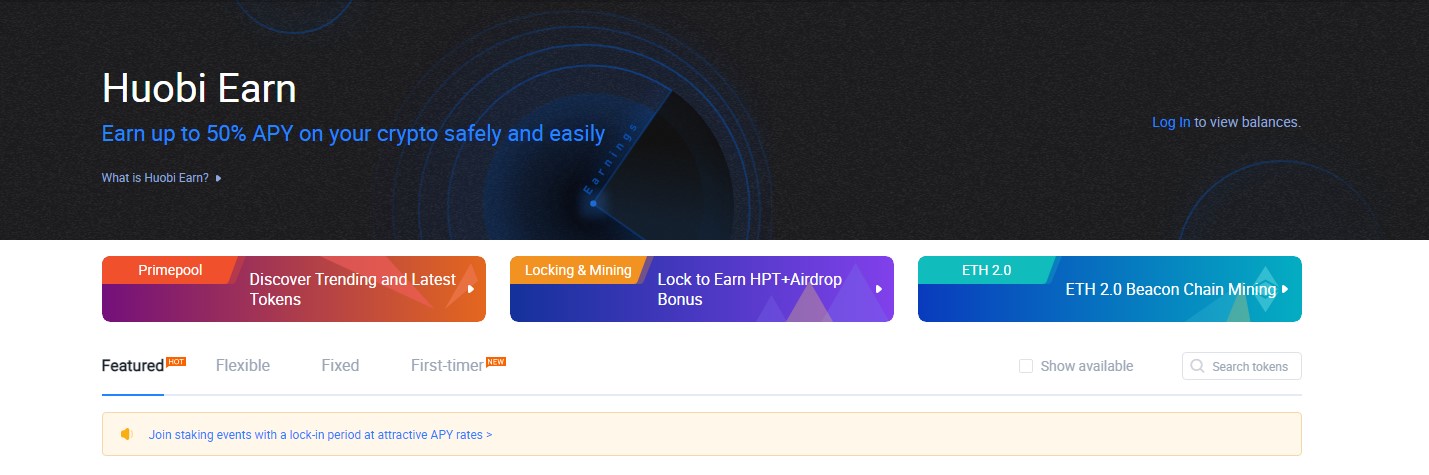Click the arrow on the Primepool banner
The height and width of the screenshot is (475, 1429).
point(470,289)
